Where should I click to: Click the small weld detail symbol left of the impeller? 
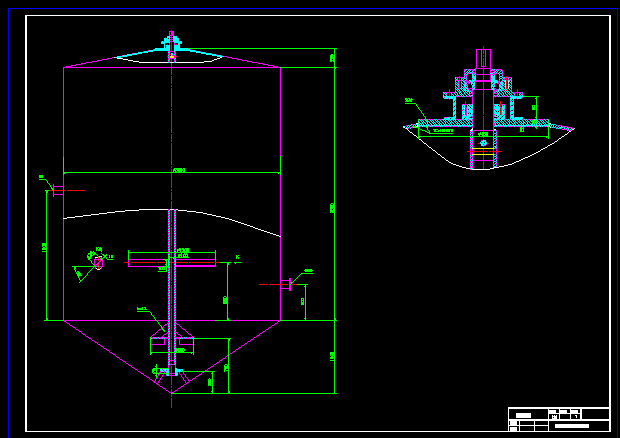[97, 263]
